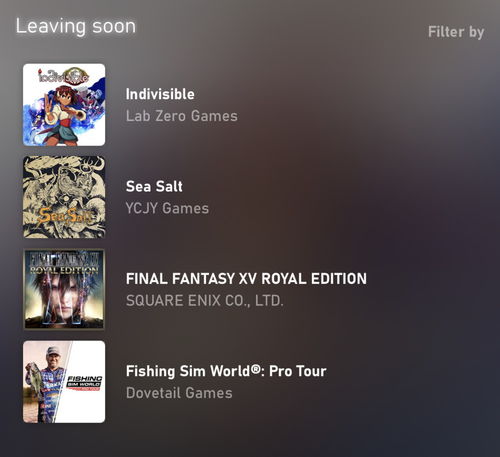Open the Fishing Sim World cover art
500x457 pixels.
64,382
